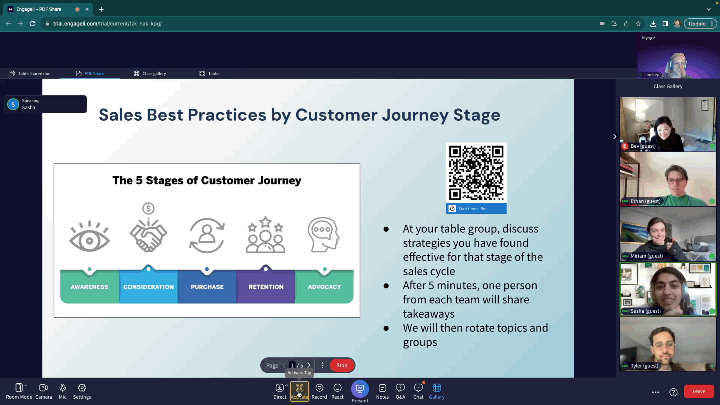
Task: Toggle the Mic in bottom toolbar
Action: (61, 389)
